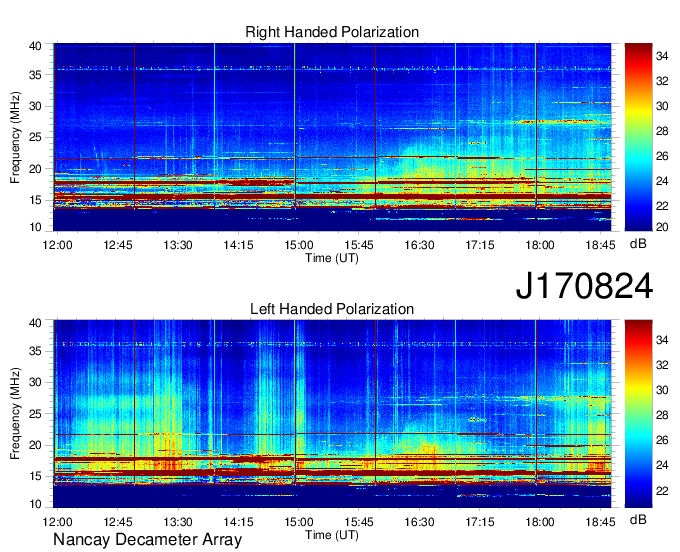The image size is (680, 552).
Task: Click the Left Handed Polarization spectrogram image
Action: 332,414
